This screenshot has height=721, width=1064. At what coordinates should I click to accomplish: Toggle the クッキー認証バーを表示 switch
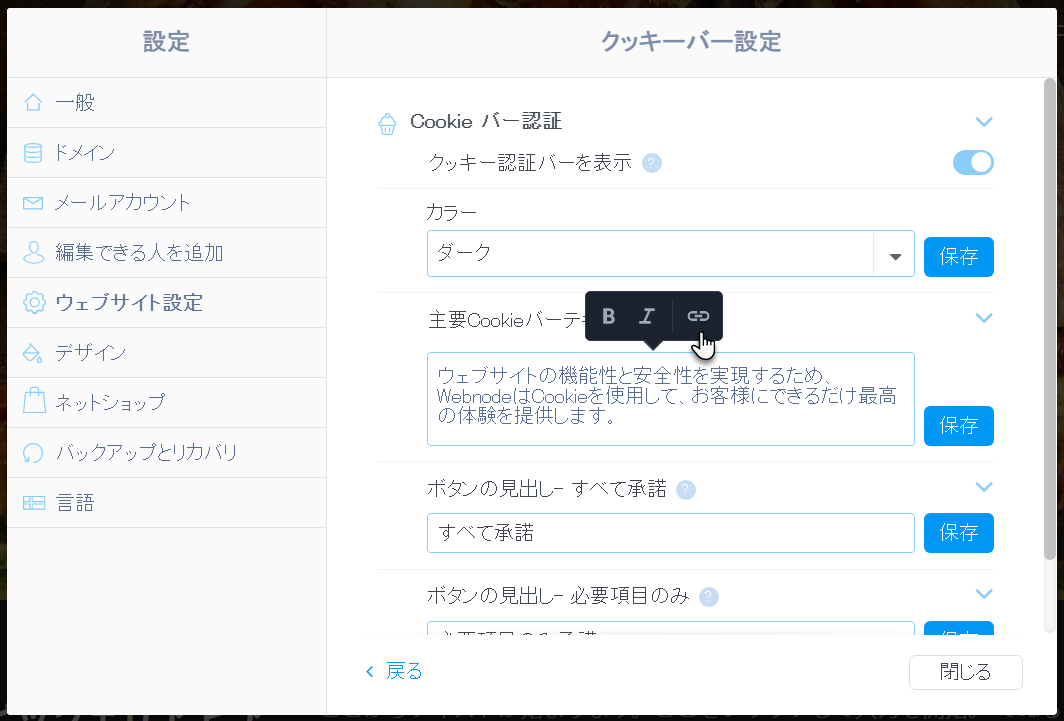coord(973,163)
